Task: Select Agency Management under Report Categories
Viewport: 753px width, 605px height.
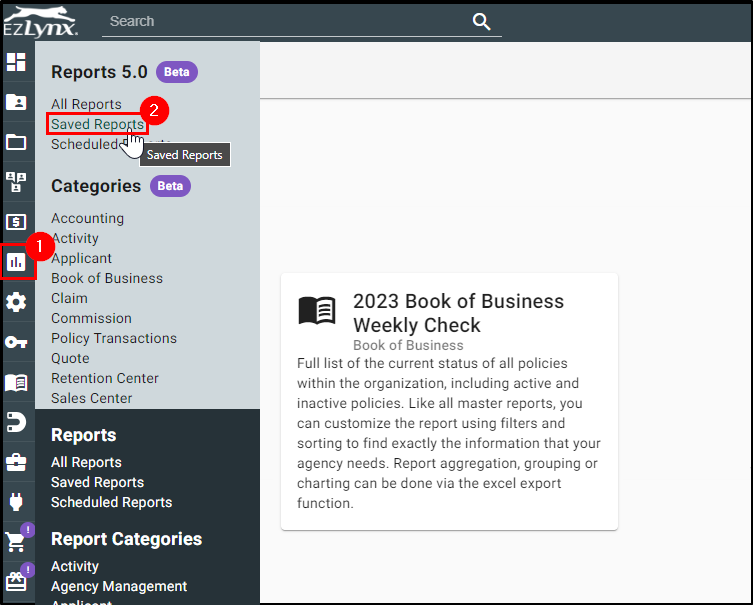Action: (119, 586)
